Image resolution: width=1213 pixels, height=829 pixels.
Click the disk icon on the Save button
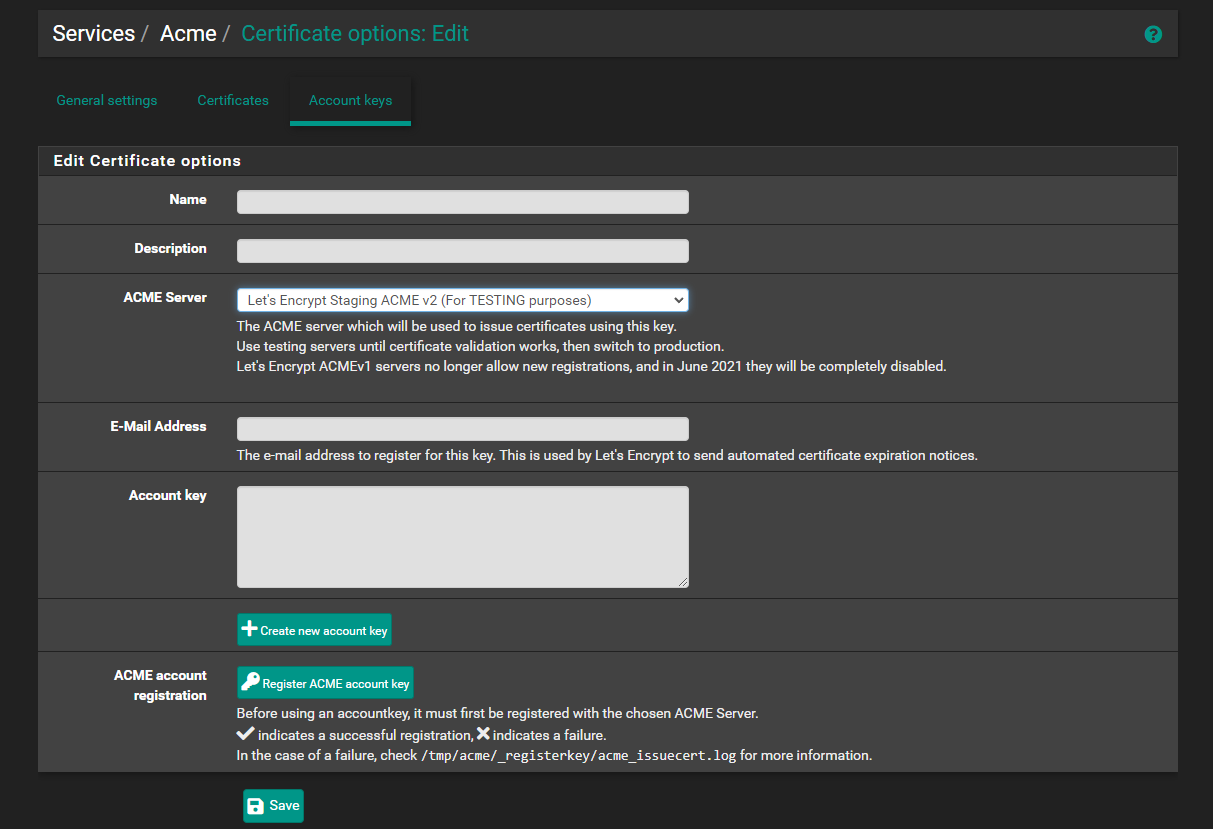(256, 805)
